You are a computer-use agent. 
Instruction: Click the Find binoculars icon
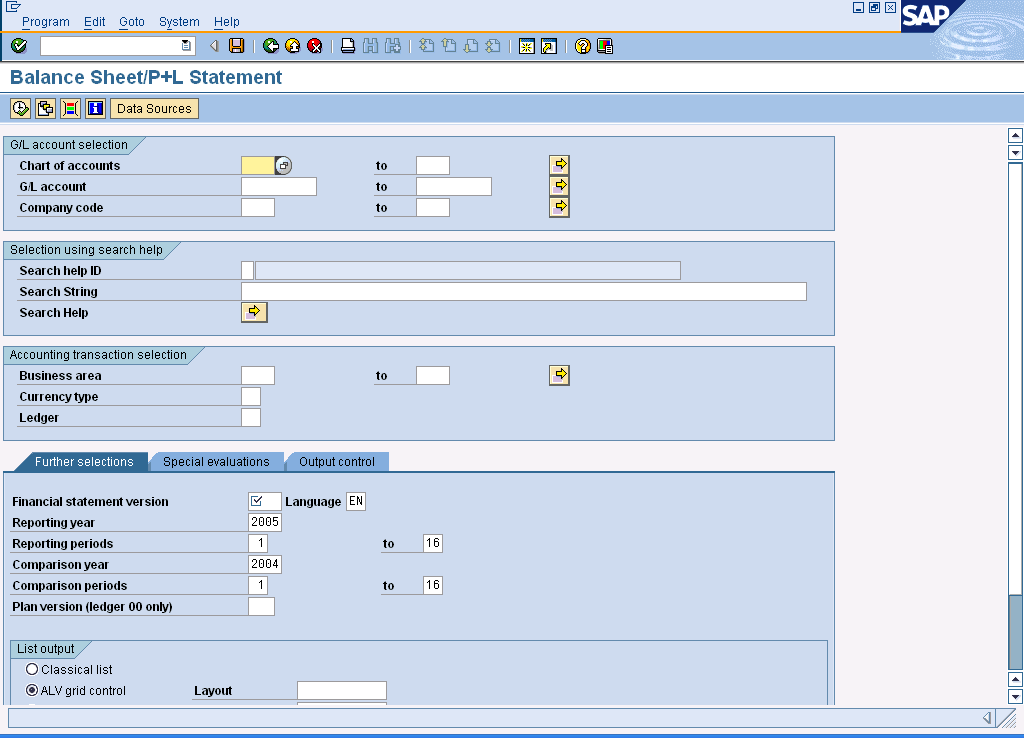(x=370, y=46)
